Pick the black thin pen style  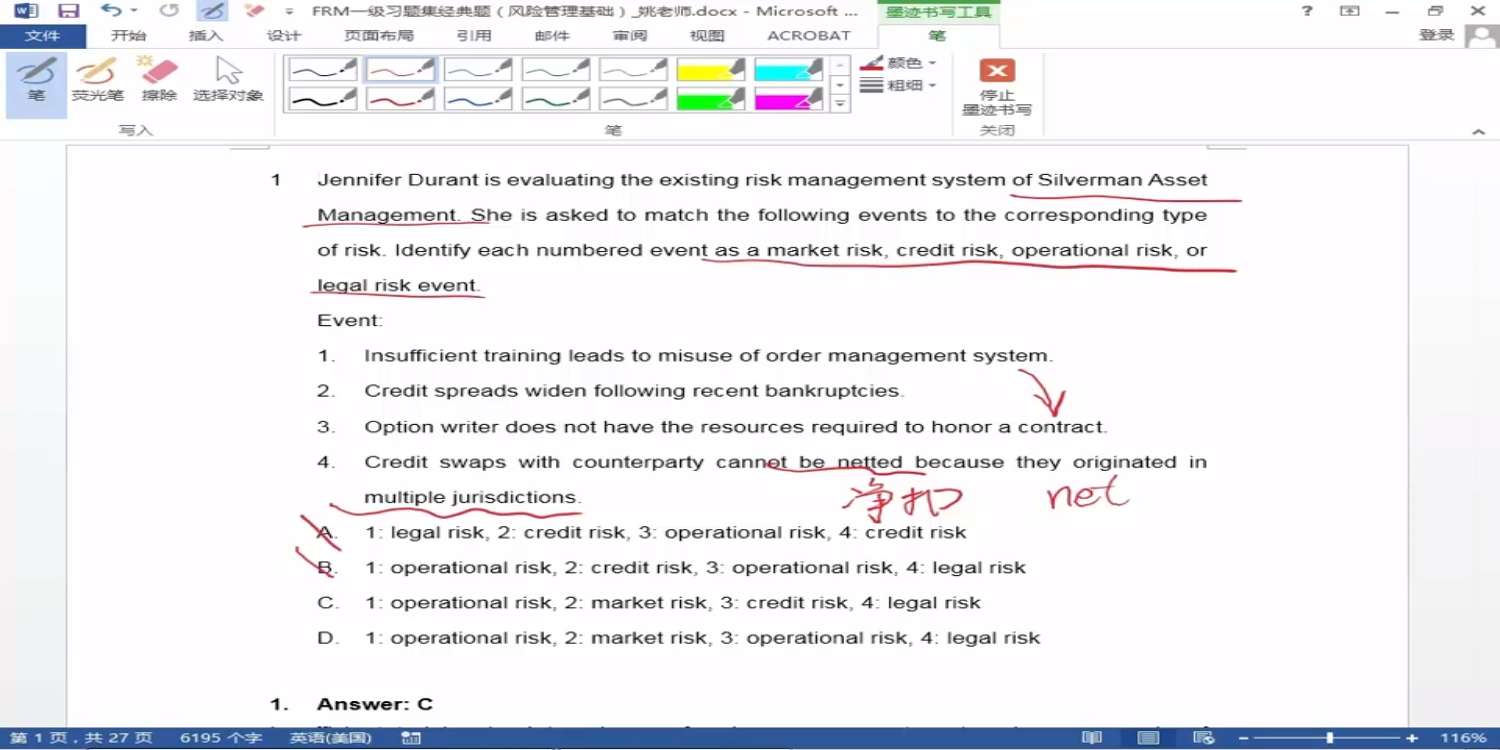click(x=323, y=69)
